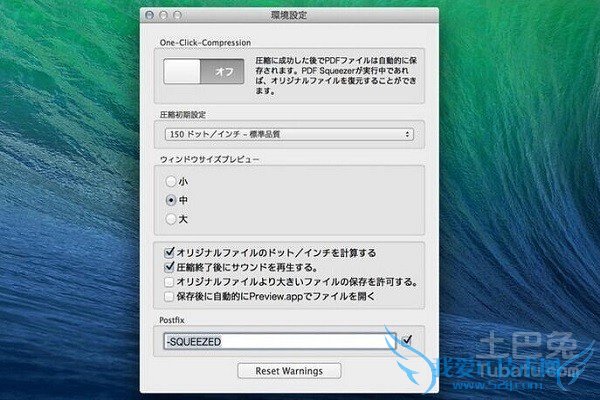This screenshot has height=400, width=600.
Task: Enable 保存後に自動的にPreview.appでファイルを開く checkbox
Action: [169, 296]
